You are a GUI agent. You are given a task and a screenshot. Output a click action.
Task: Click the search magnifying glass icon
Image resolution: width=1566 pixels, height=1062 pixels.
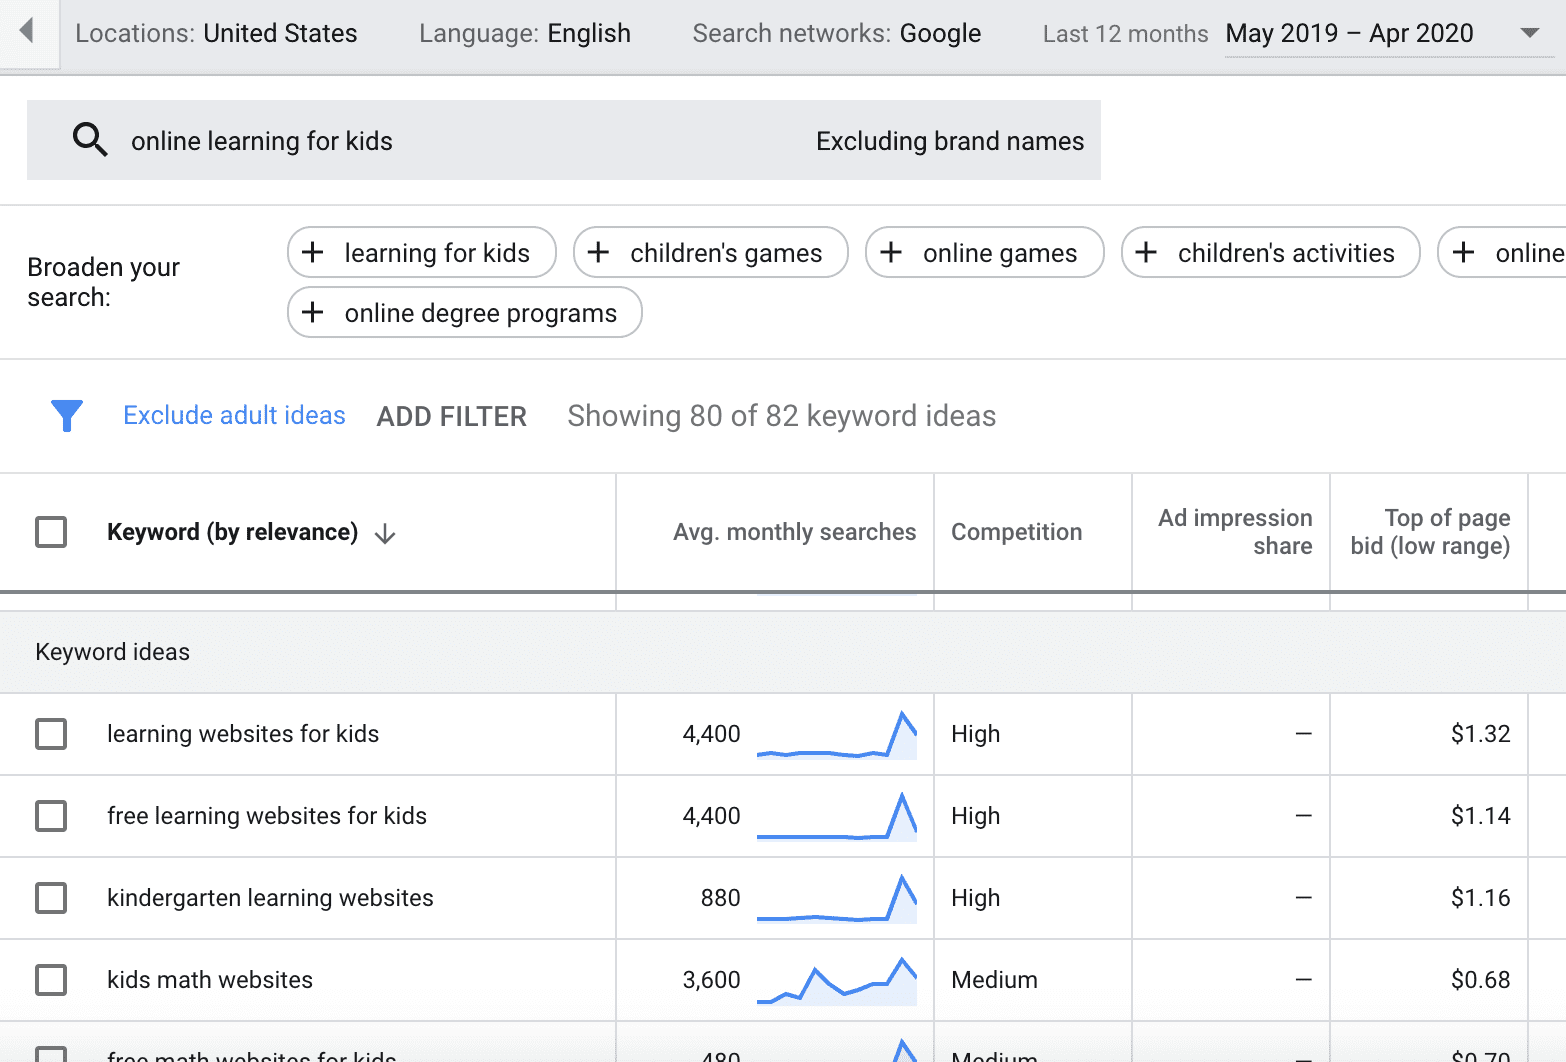click(90, 140)
